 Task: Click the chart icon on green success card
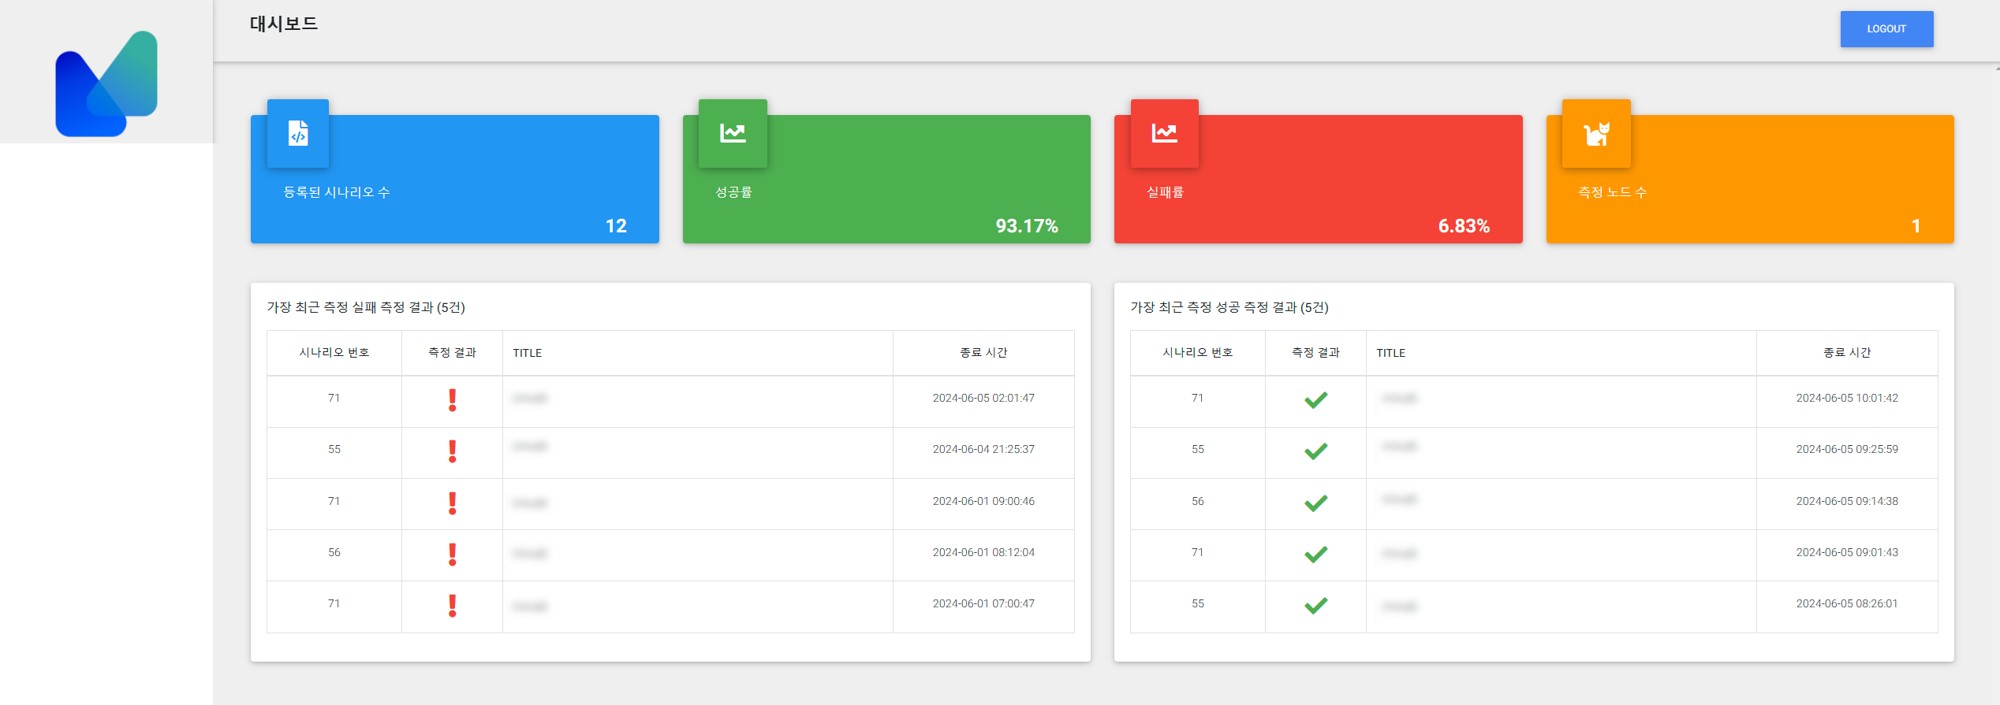pos(733,133)
